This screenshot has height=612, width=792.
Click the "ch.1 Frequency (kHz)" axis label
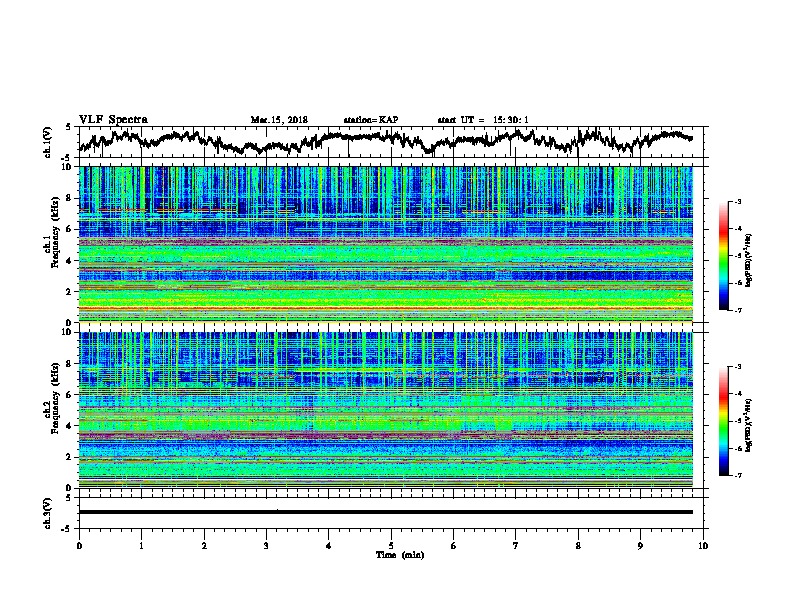(52, 232)
